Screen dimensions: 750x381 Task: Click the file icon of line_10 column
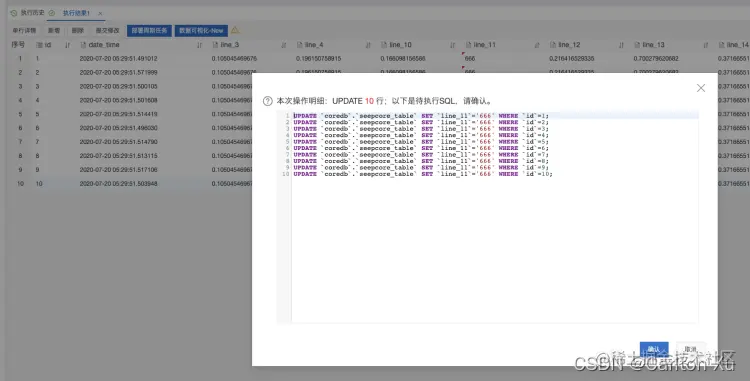click(x=384, y=45)
